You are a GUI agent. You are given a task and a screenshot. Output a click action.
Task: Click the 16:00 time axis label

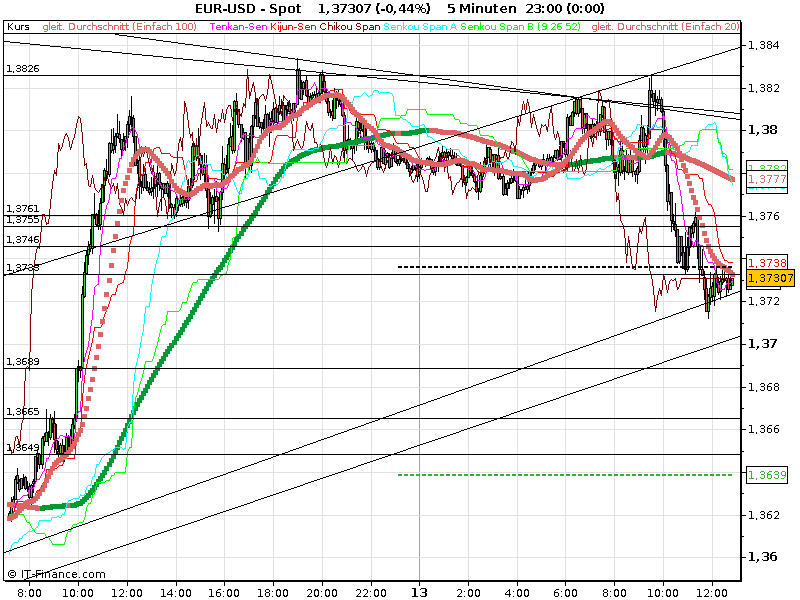pyautogui.click(x=224, y=593)
